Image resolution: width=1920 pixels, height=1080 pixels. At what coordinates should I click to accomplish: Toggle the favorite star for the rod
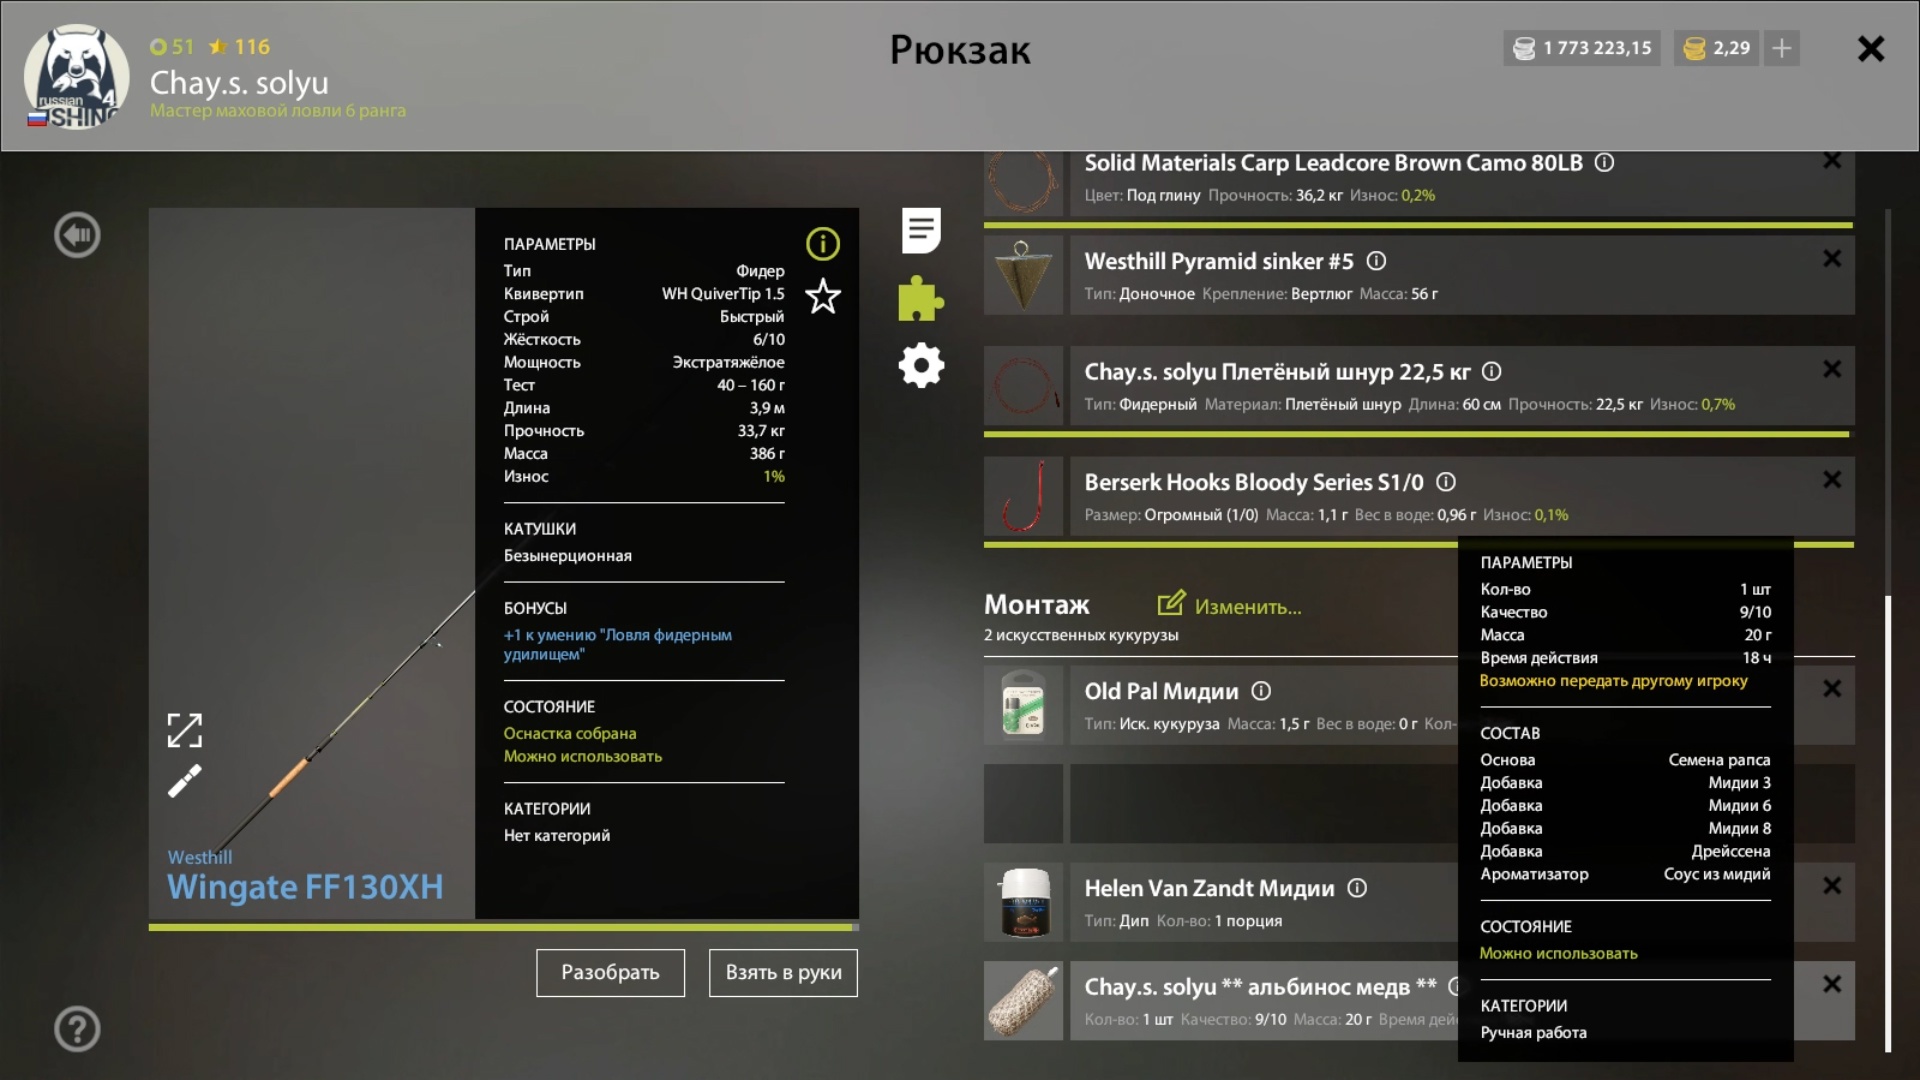point(823,297)
